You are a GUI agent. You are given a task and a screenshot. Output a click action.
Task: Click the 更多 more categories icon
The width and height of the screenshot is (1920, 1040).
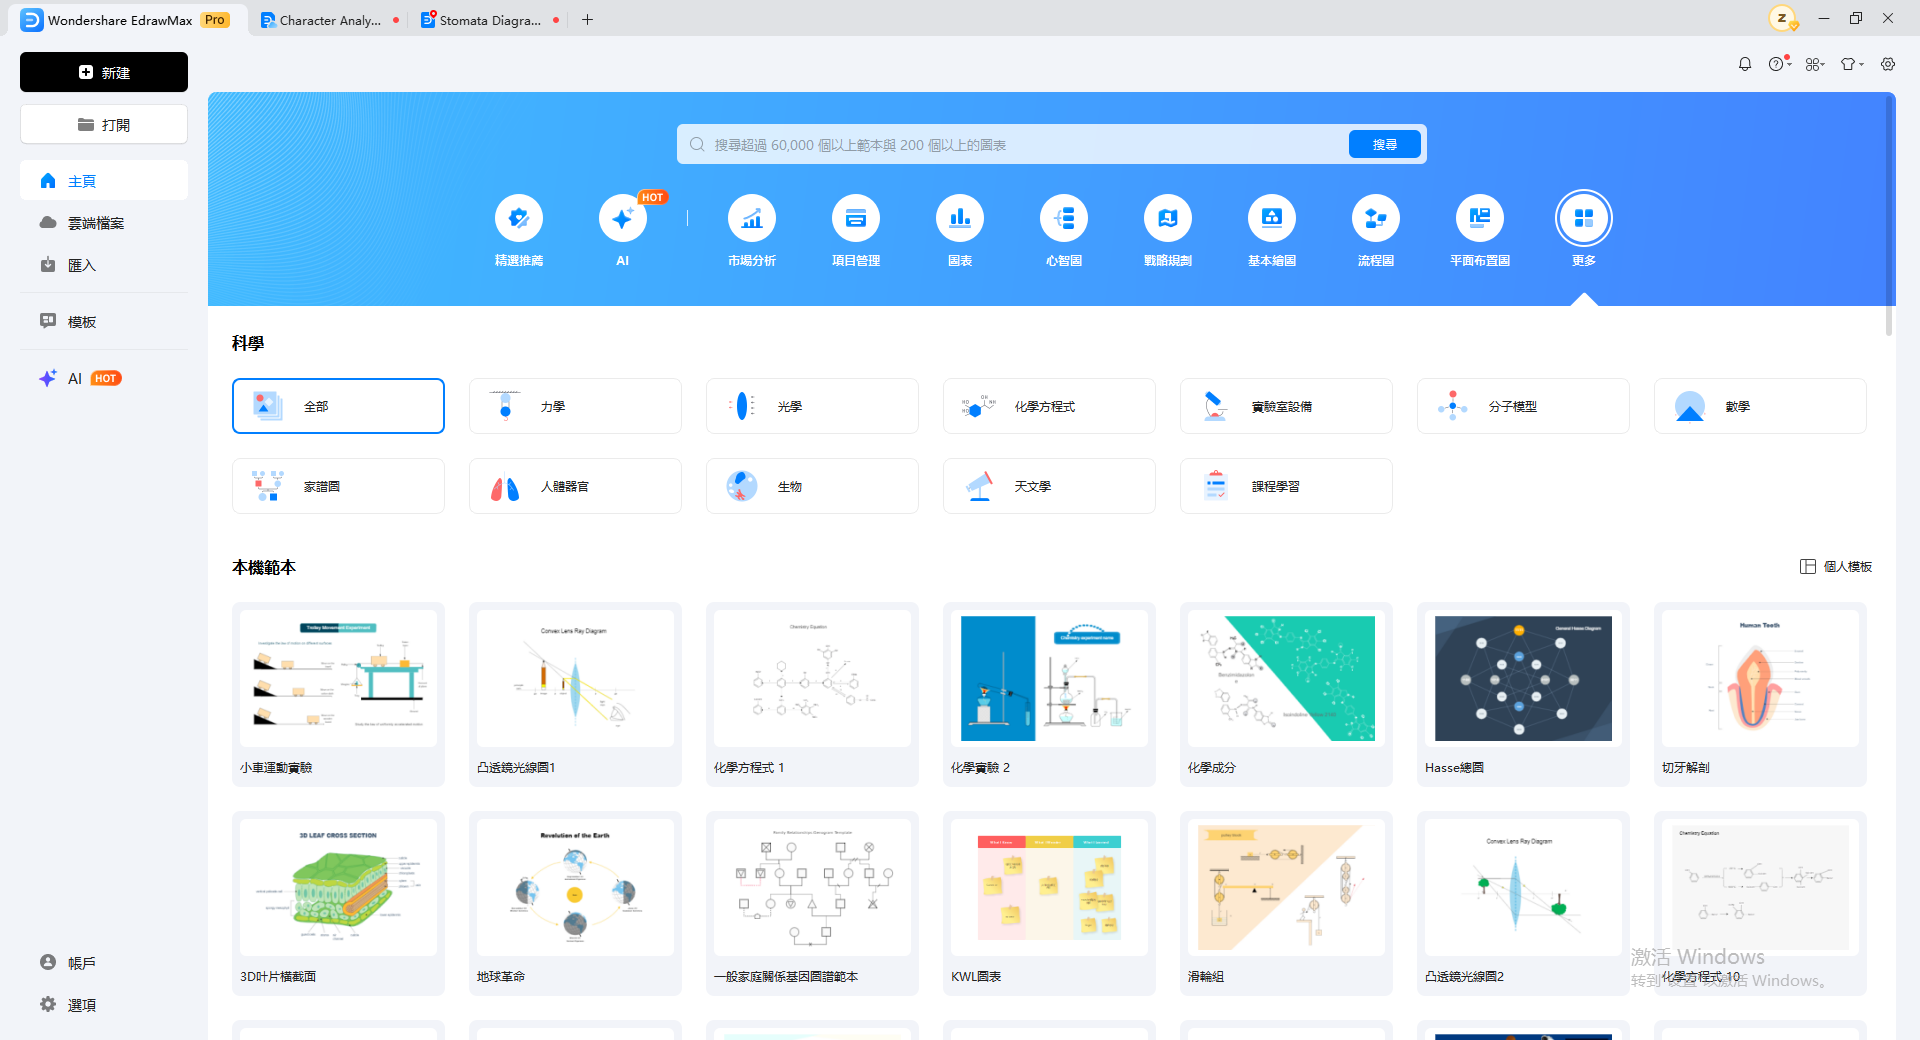pyautogui.click(x=1584, y=218)
